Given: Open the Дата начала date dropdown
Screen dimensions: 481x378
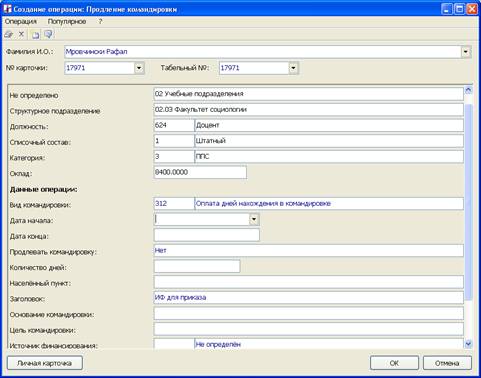Looking at the screenshot, I should pyautogui.click(x=254, y=219).
